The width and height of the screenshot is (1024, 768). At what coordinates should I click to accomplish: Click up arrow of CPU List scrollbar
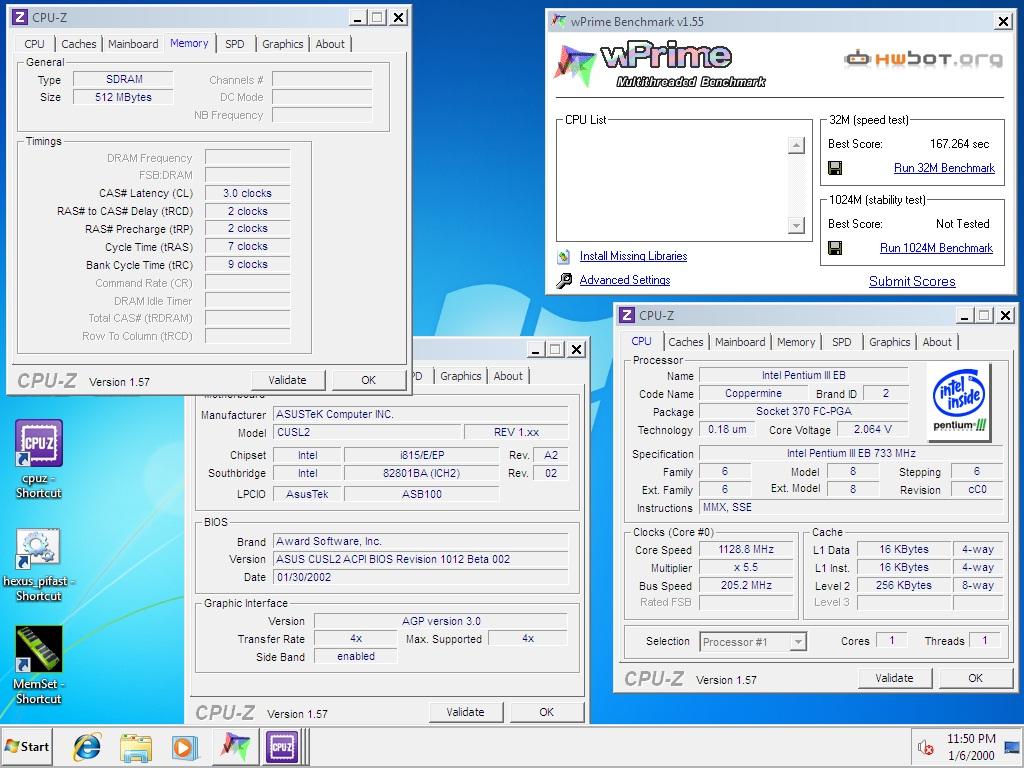click(796, 145)
